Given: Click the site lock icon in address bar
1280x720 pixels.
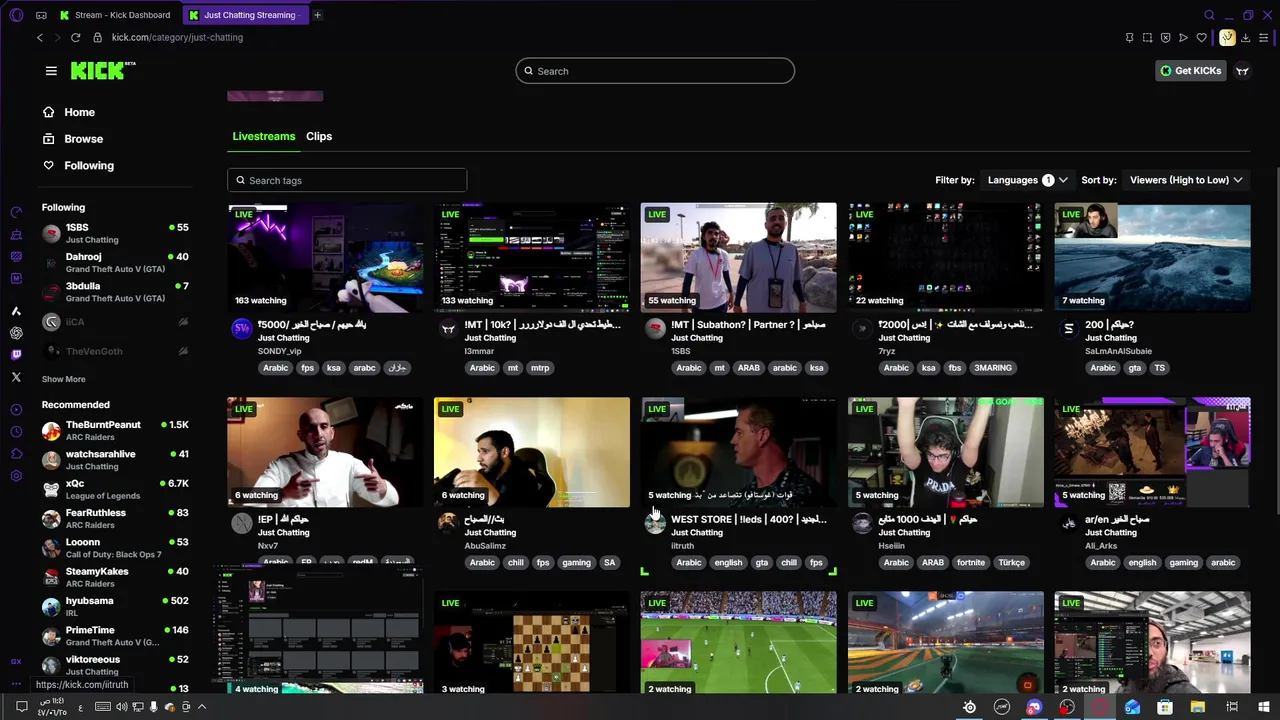Looking at the screenshot, I should [x=97, y=37].
